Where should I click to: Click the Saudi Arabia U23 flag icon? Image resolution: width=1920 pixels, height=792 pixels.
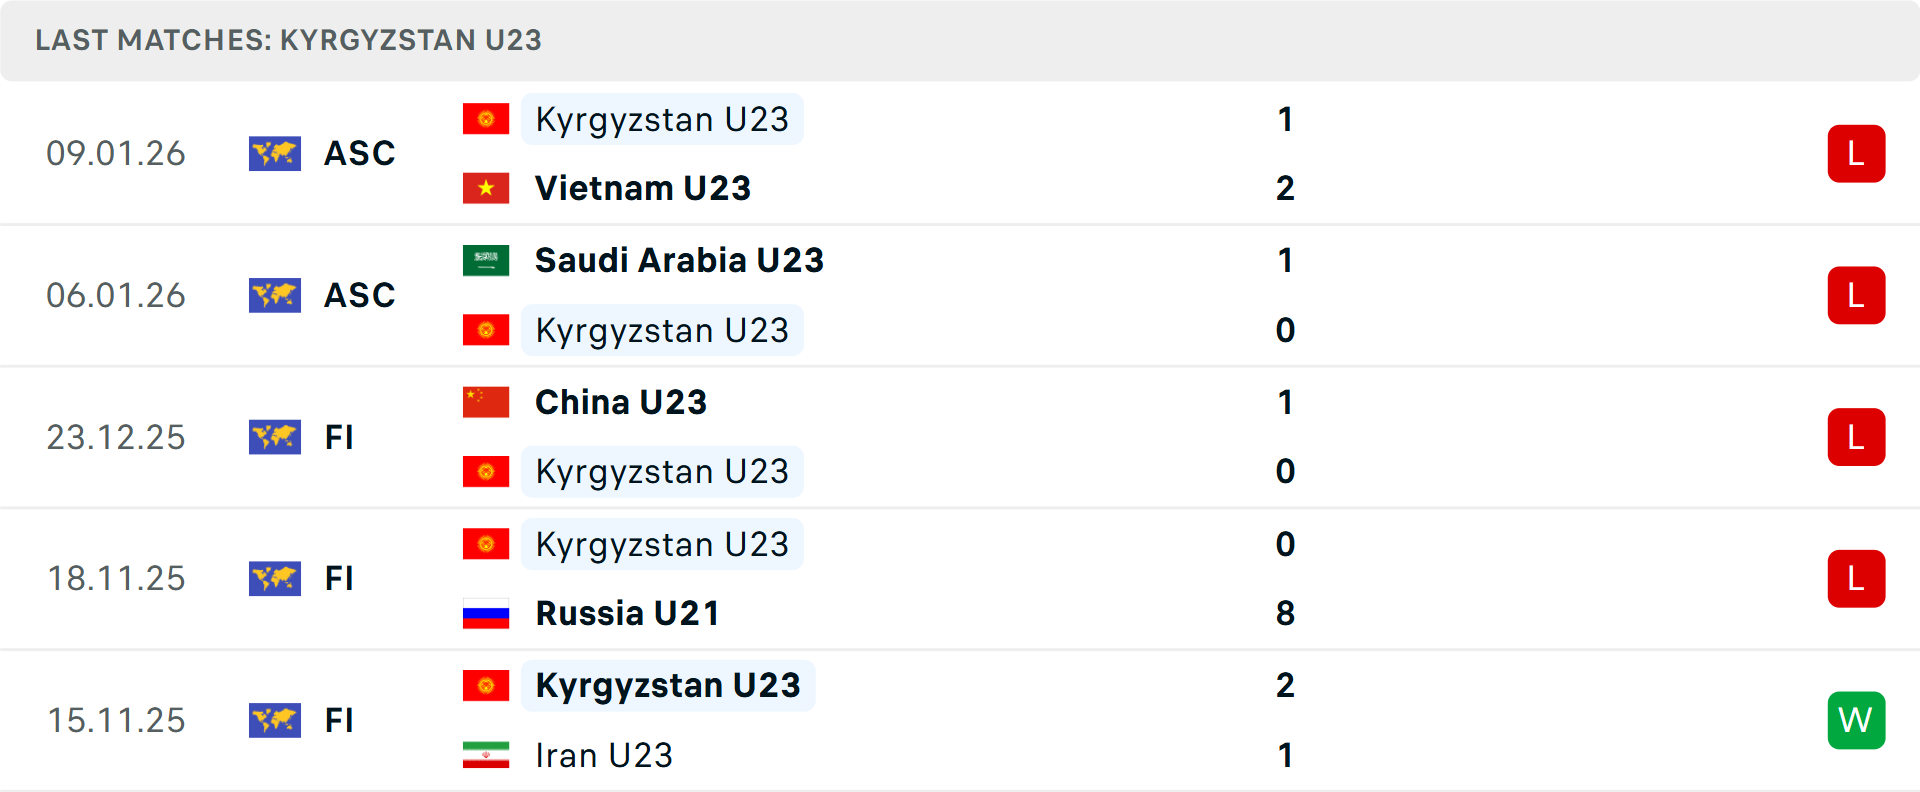486,260
